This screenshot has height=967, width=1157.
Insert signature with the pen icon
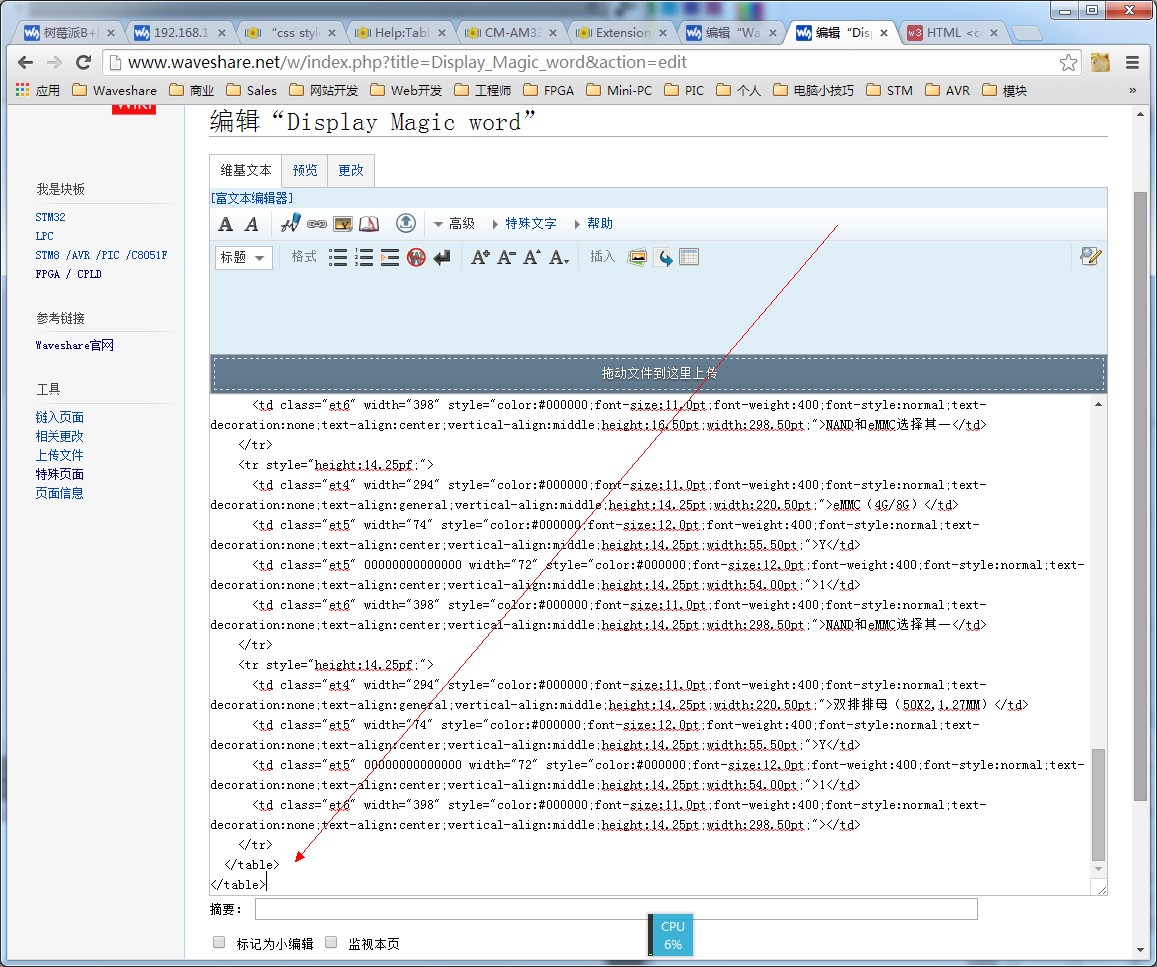291,223
